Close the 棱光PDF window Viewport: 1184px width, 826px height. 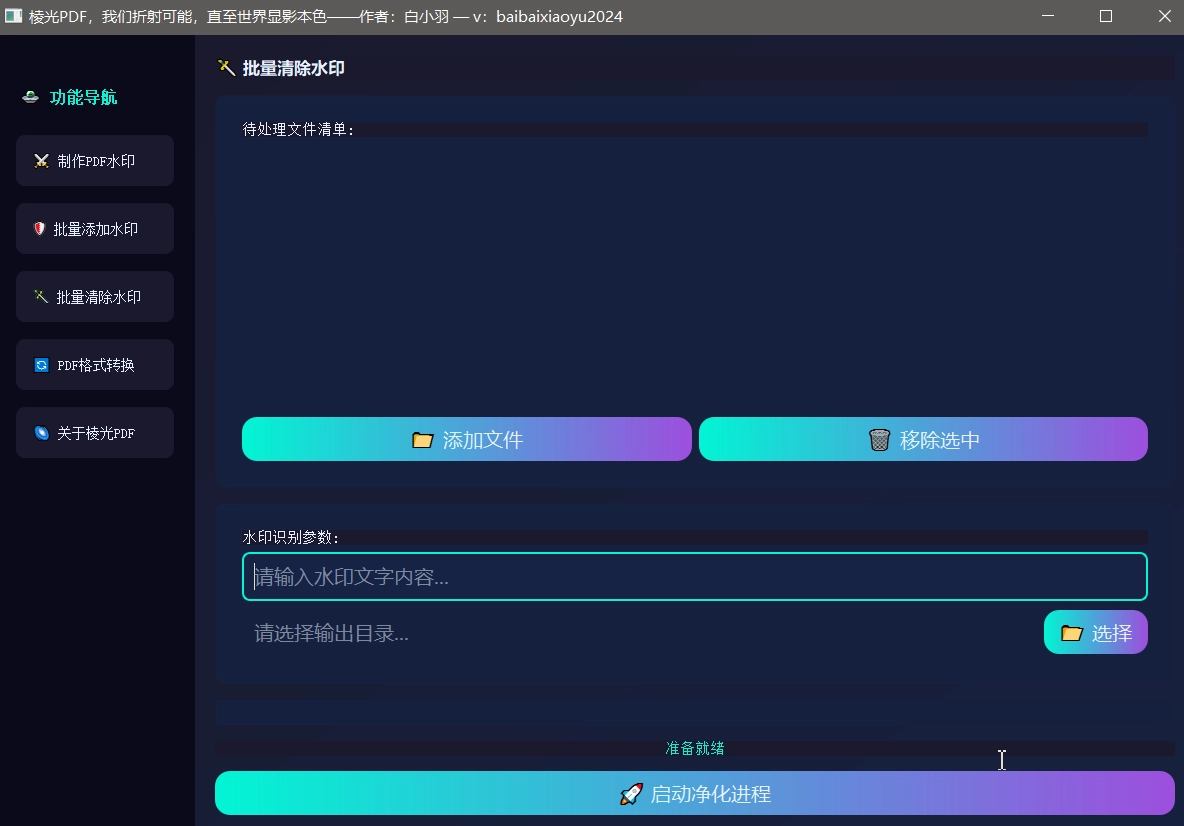(x=1164, y=16)
